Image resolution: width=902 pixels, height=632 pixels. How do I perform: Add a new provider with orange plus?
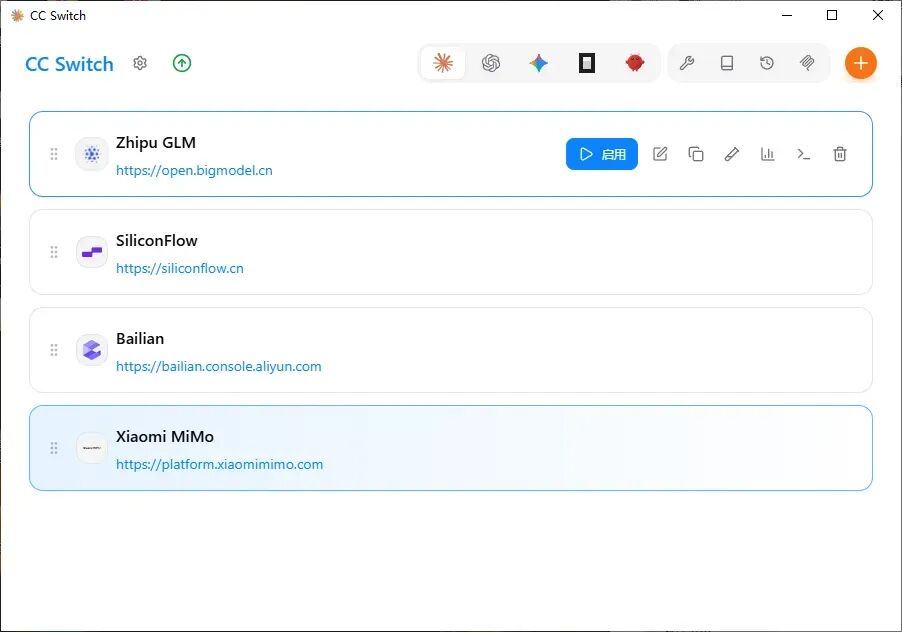click(x=861, y=63)
